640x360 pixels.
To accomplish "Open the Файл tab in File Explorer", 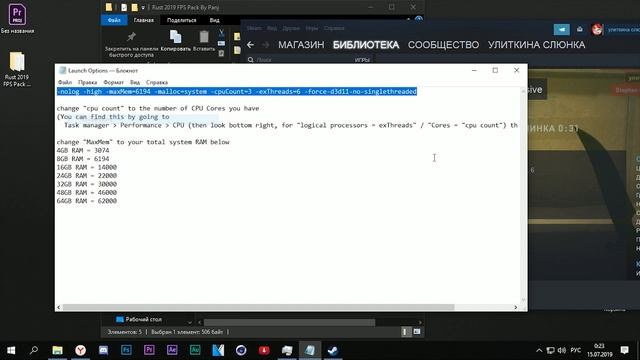I will (114, 20).
